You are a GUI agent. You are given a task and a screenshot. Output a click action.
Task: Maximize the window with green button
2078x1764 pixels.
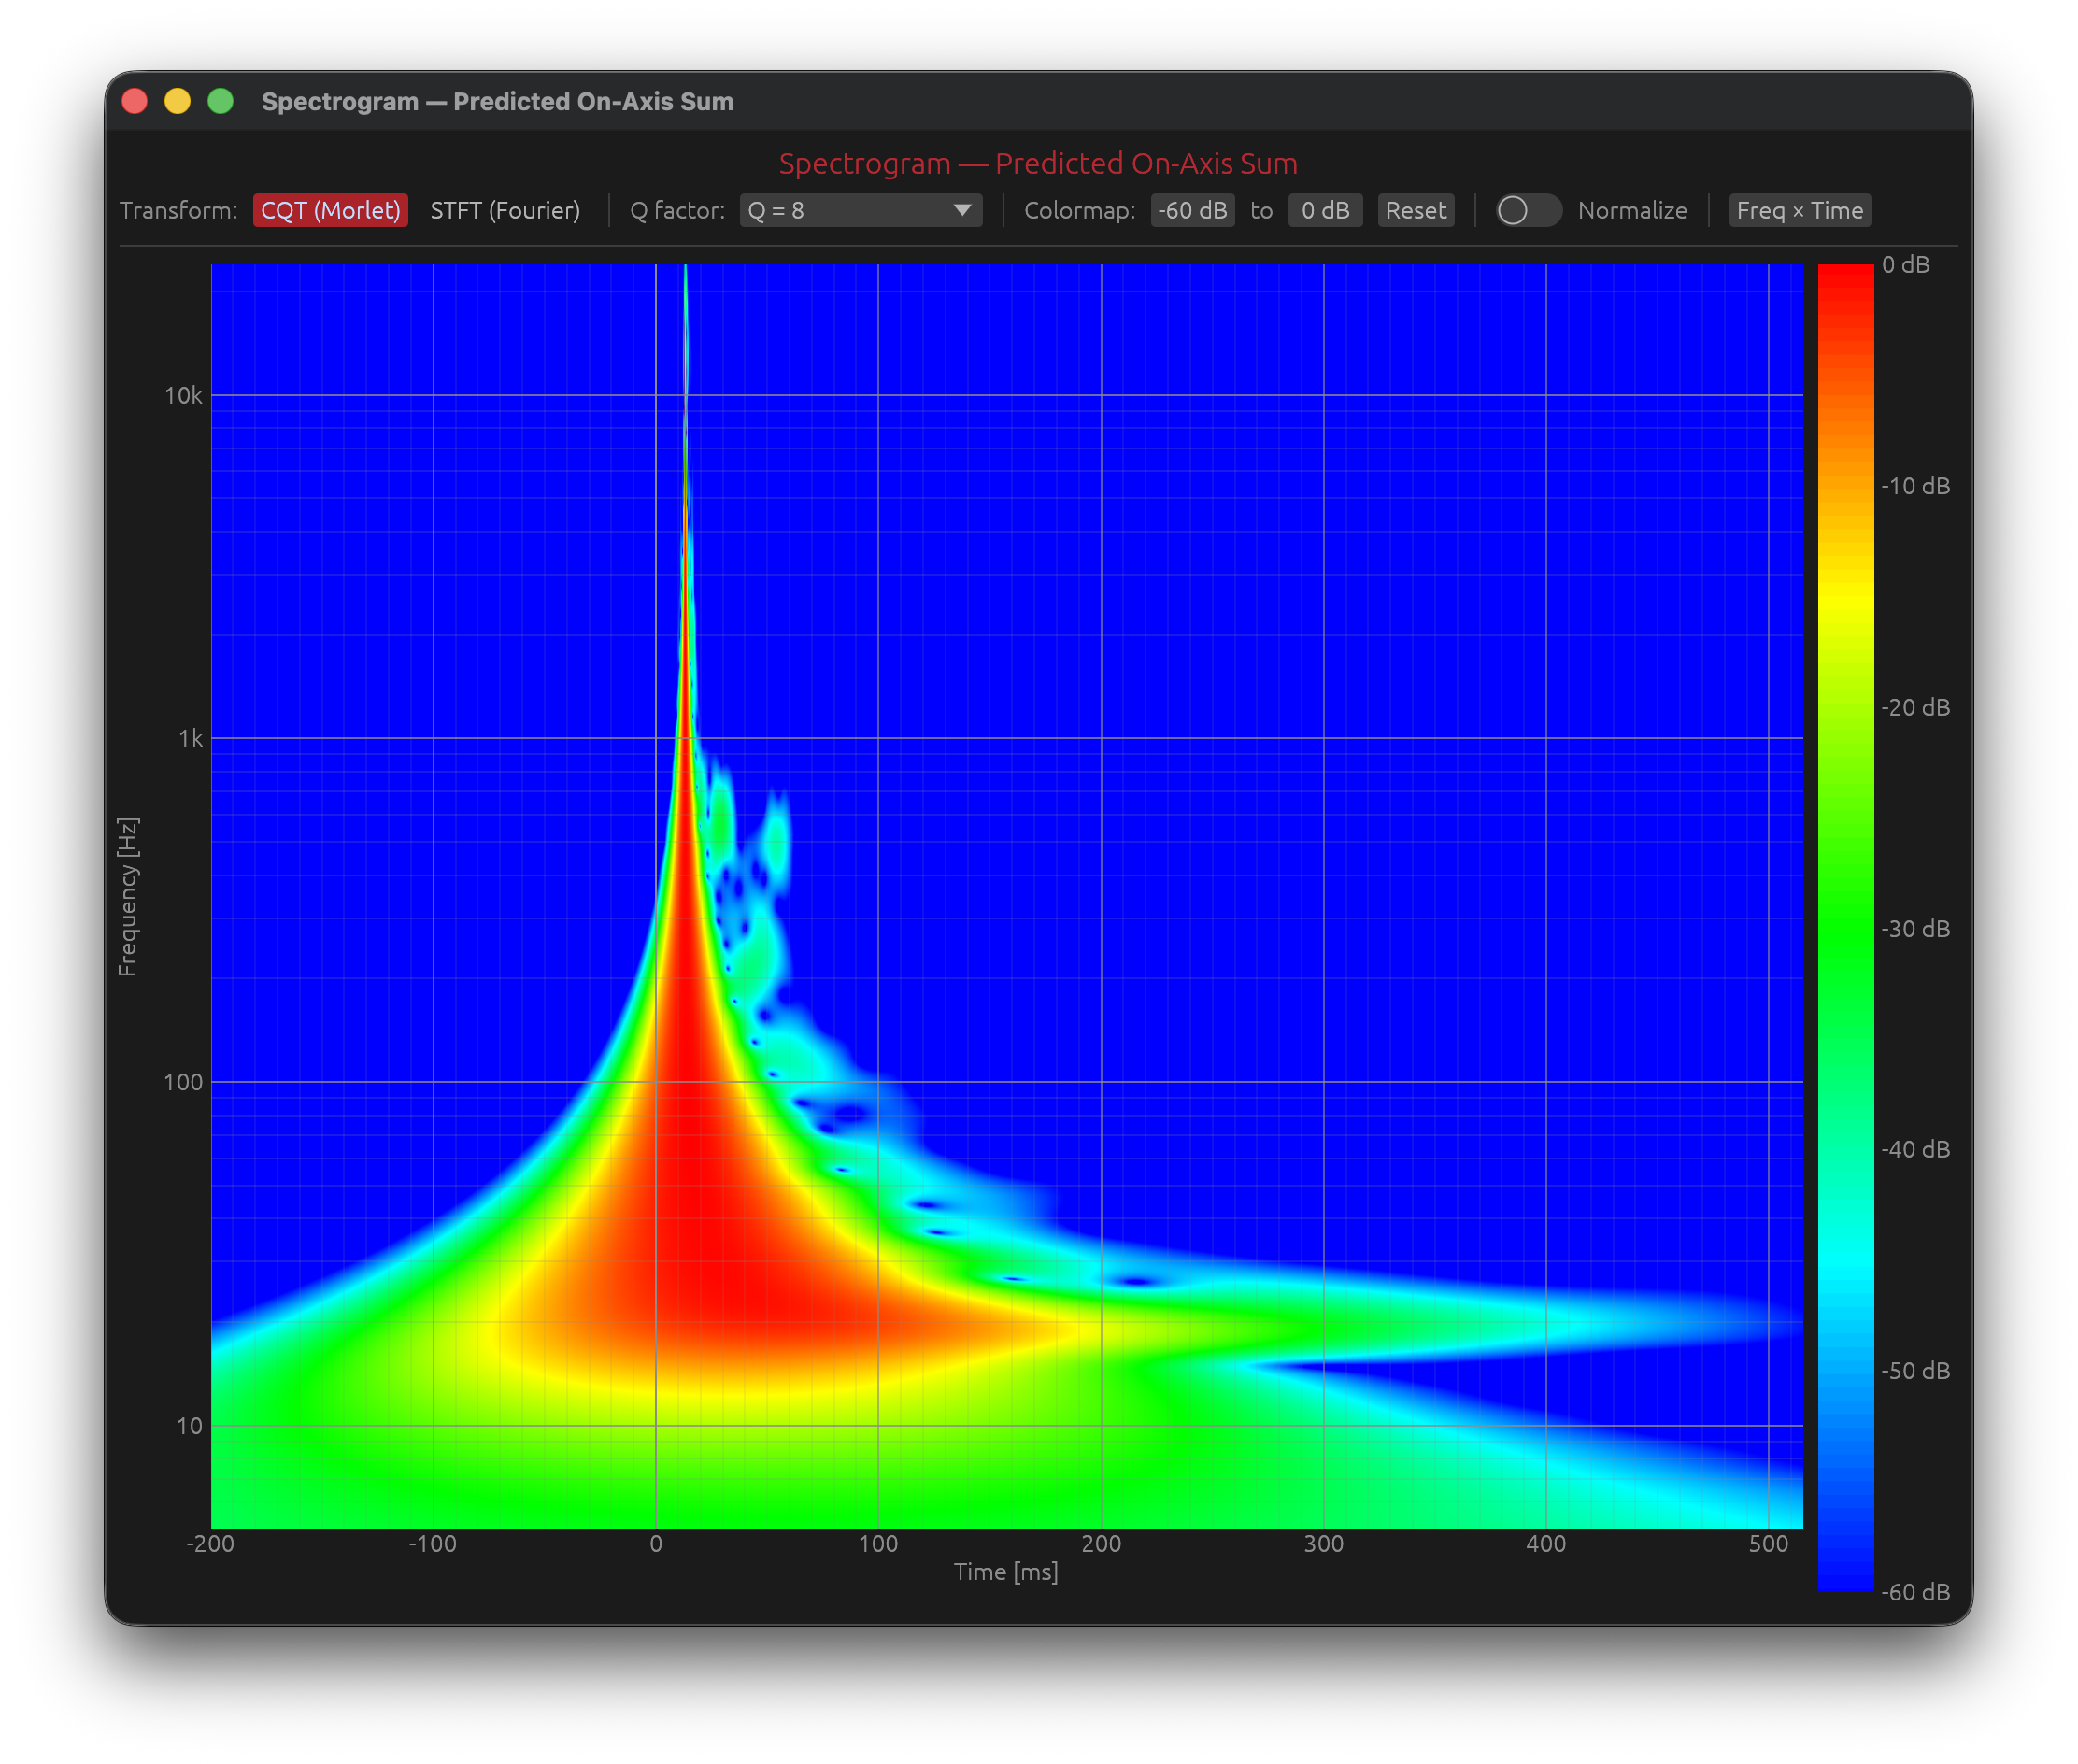coord(221,101)
